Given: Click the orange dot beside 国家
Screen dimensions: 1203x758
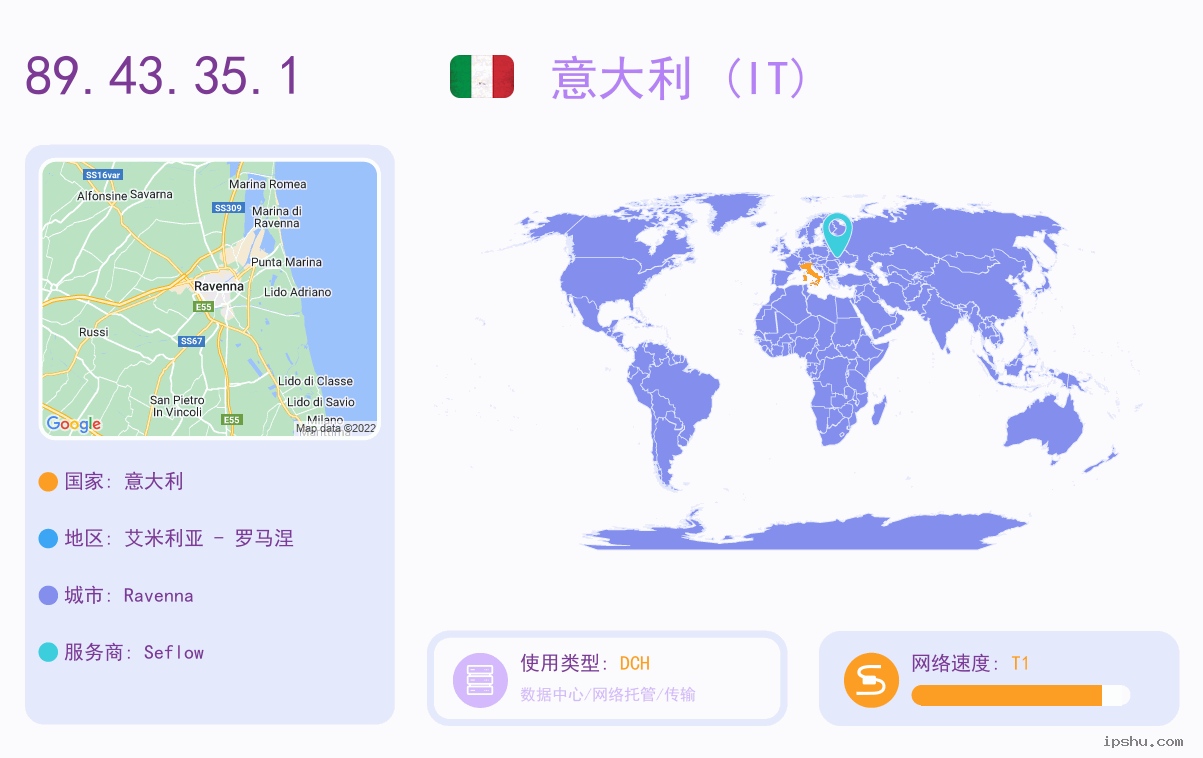Looking at the screenshot, I should pyautogui.click(x=48, y=481).
